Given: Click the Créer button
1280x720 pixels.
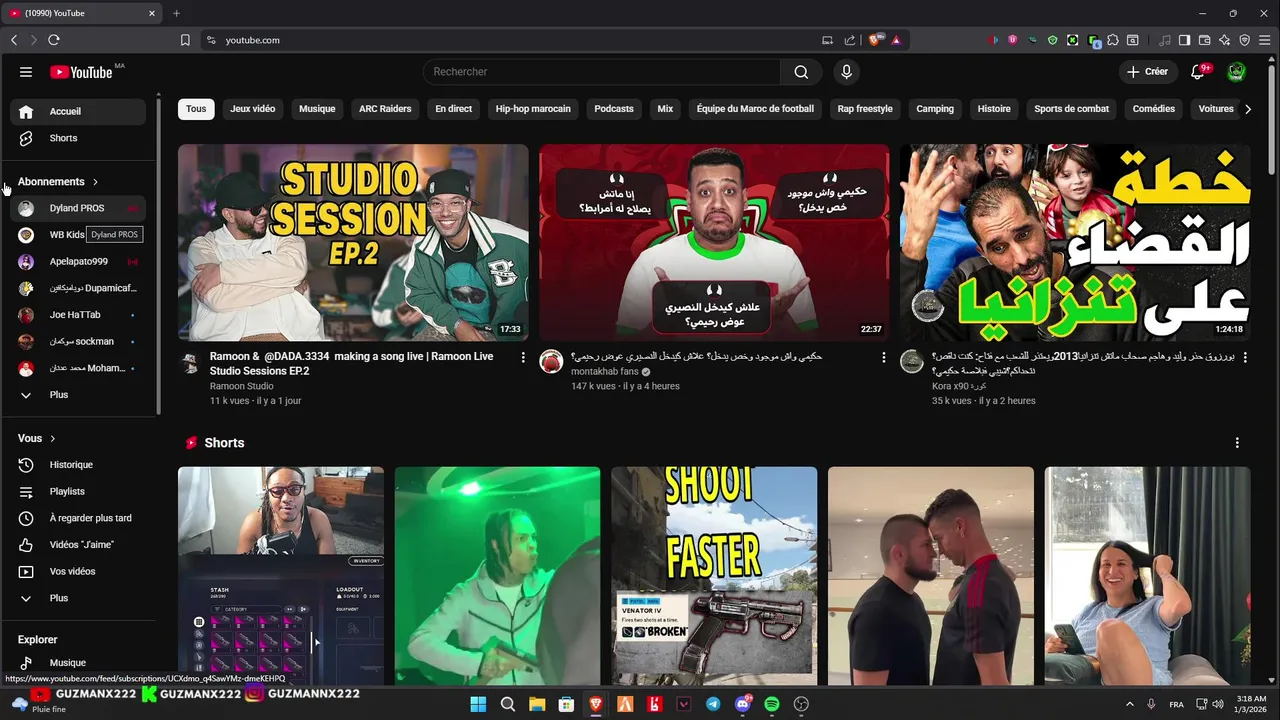Looking at the screenshot, I should (1147, 72).
